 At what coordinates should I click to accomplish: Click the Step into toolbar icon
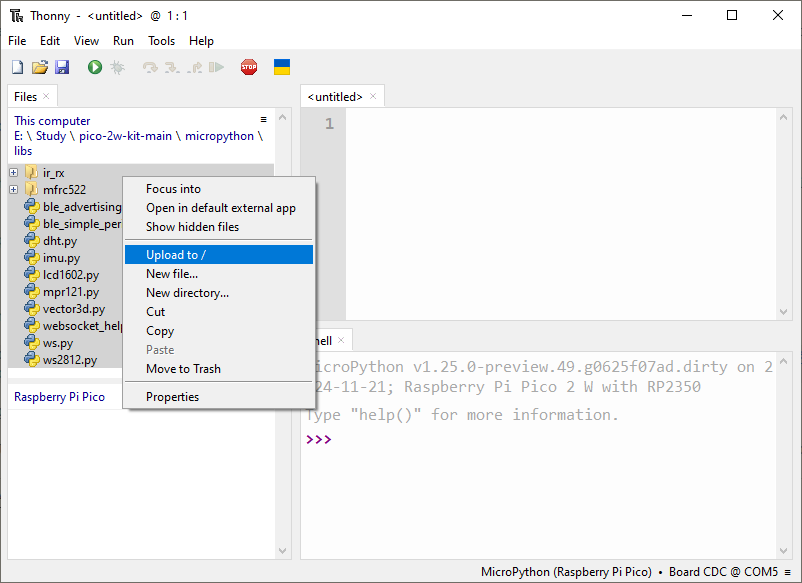click(x=172, y=67)
